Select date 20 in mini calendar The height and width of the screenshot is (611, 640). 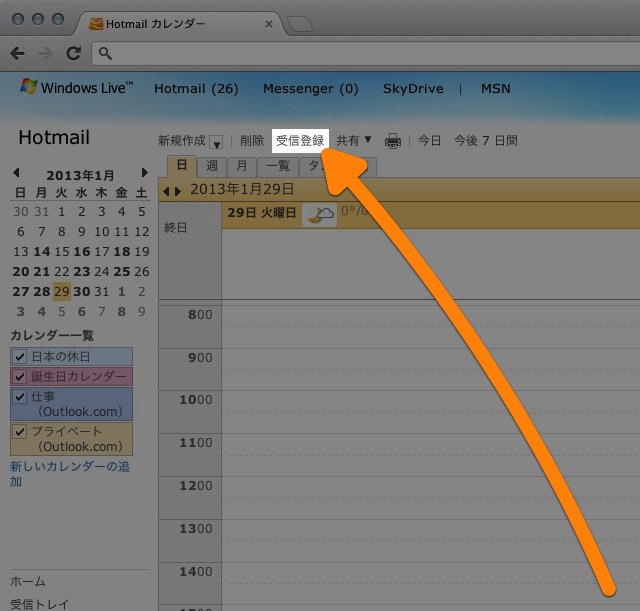21,271
